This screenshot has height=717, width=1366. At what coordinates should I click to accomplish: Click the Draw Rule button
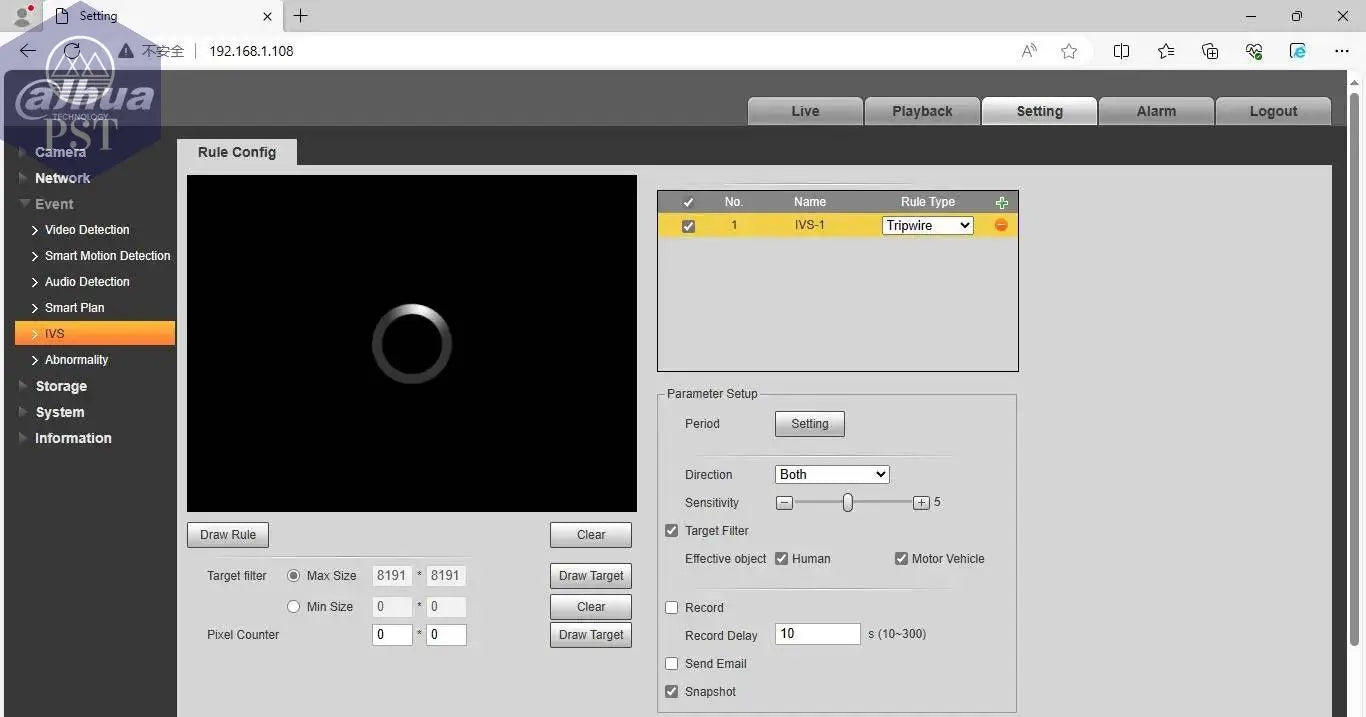(x=228, y=535)
